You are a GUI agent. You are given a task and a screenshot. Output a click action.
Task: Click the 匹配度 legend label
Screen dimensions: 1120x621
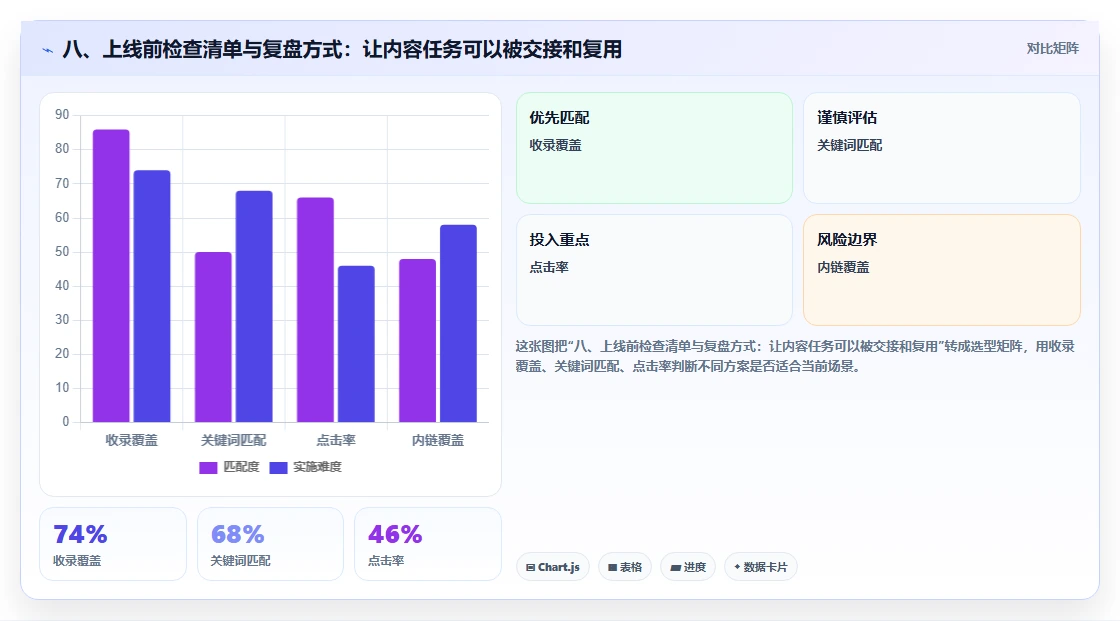(x=241, y=467)
